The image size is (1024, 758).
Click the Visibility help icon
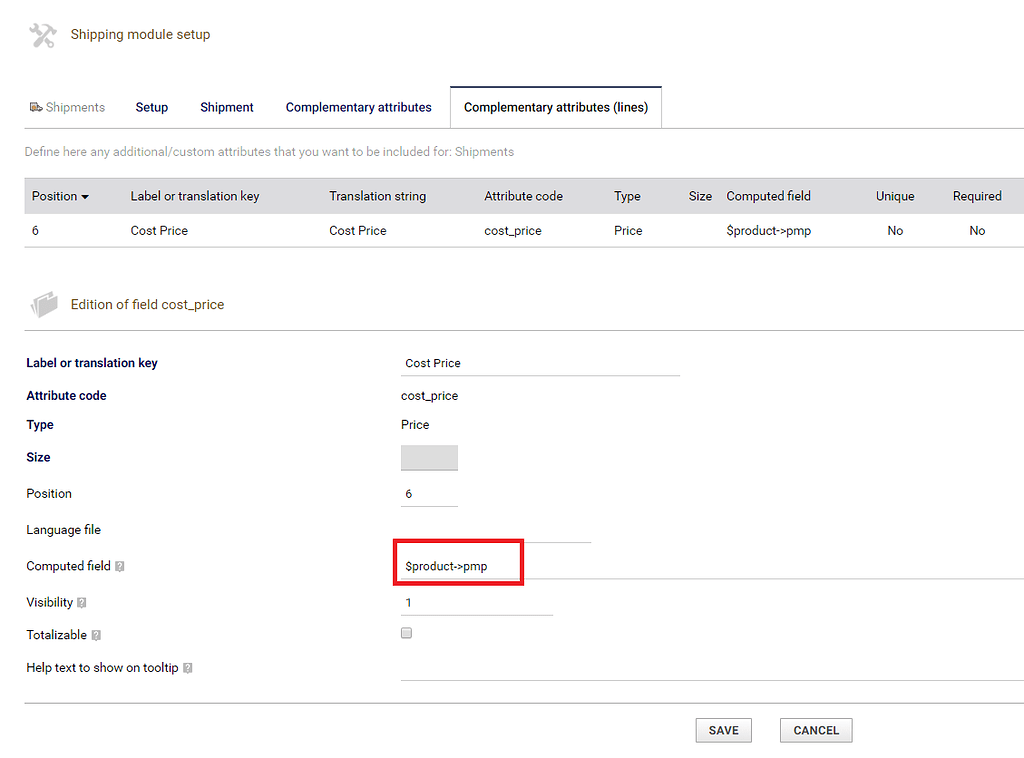[82, 603]
